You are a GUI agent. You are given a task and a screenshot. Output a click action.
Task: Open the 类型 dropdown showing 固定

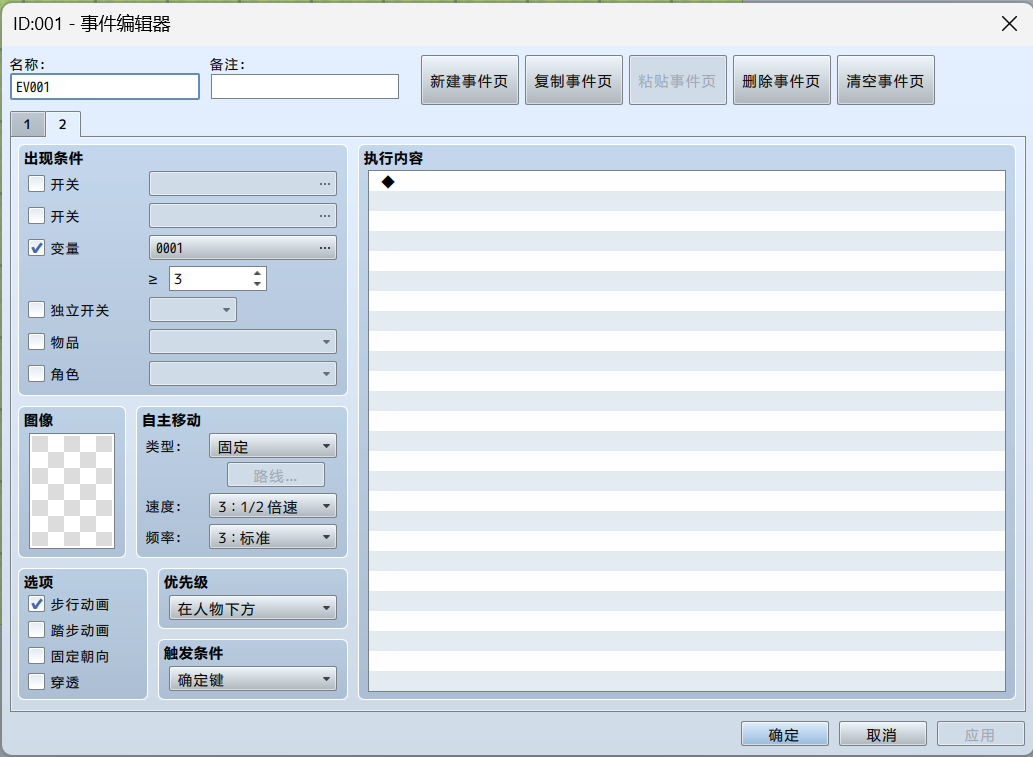273,446
